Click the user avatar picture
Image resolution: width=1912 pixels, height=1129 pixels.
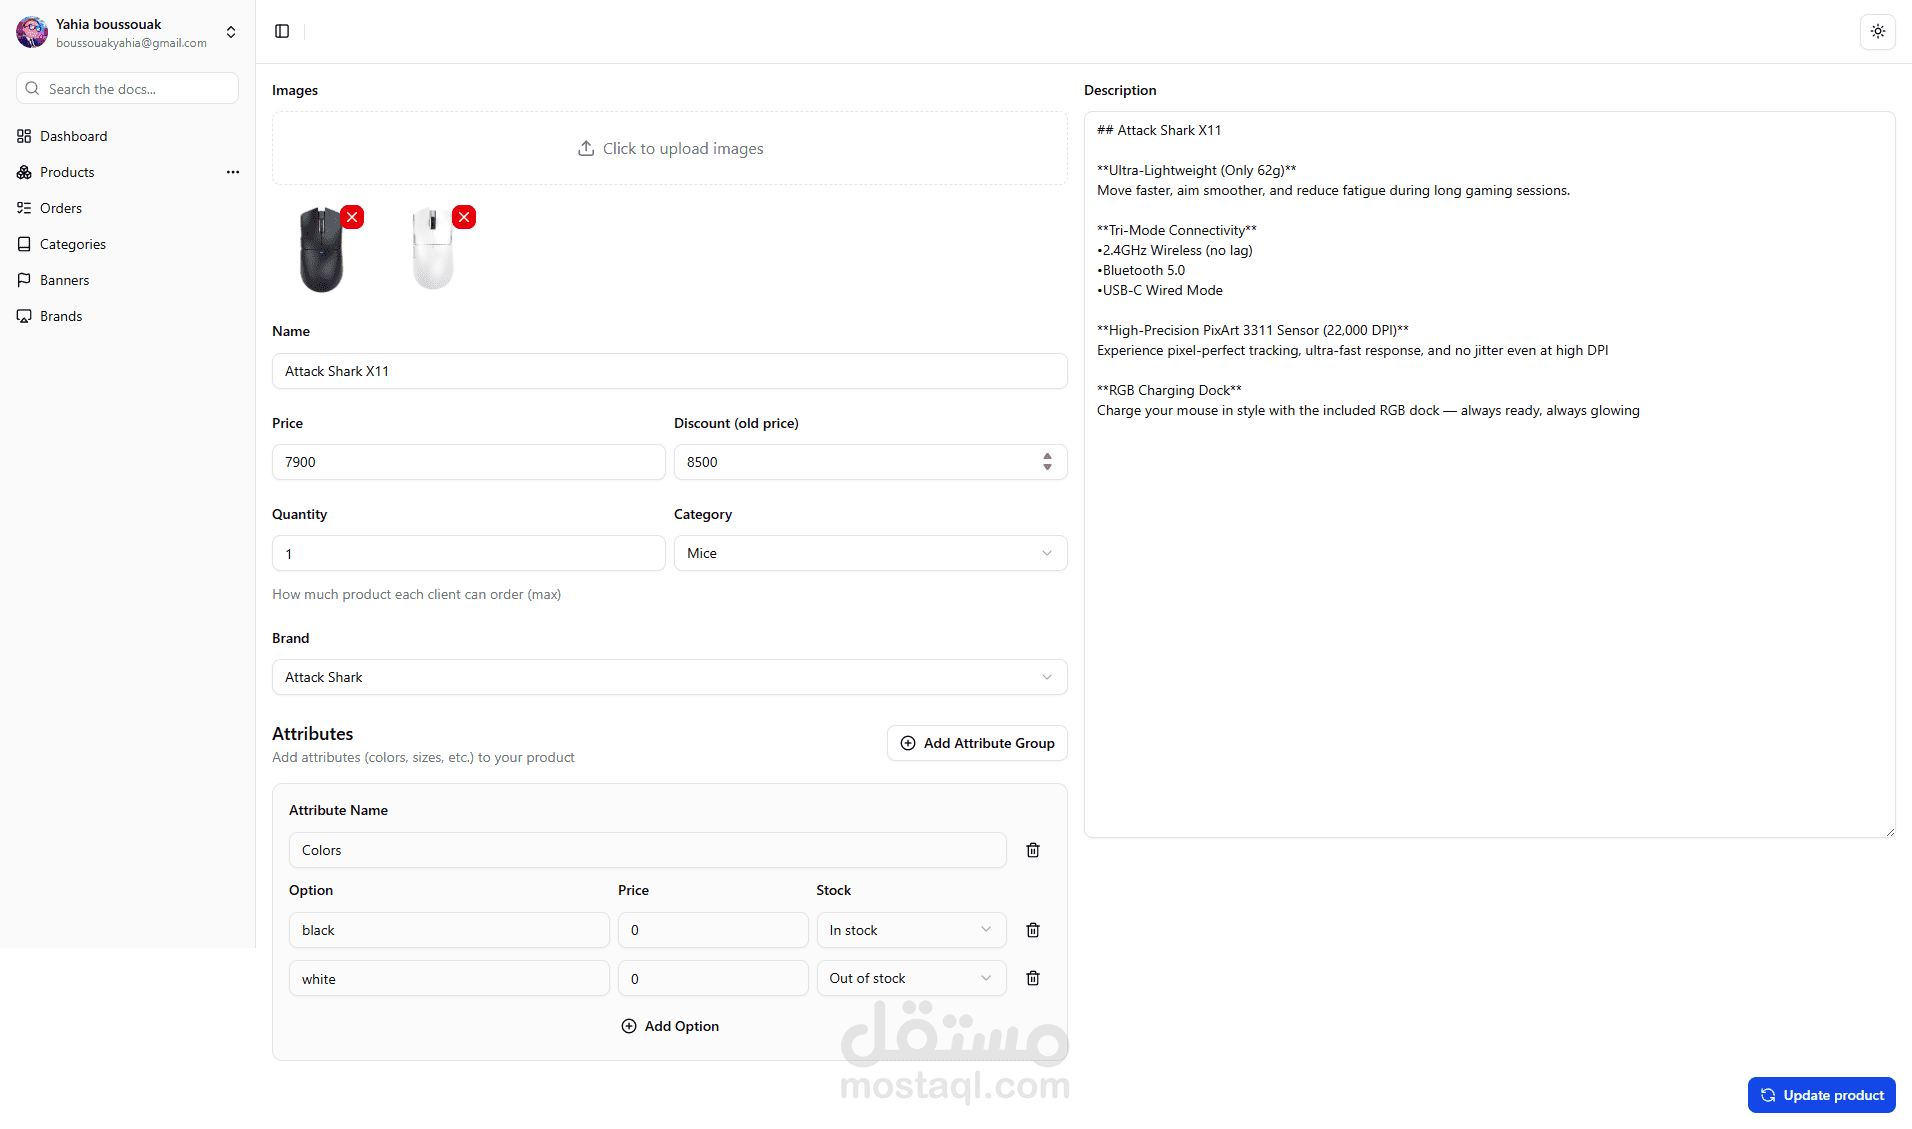32,32
